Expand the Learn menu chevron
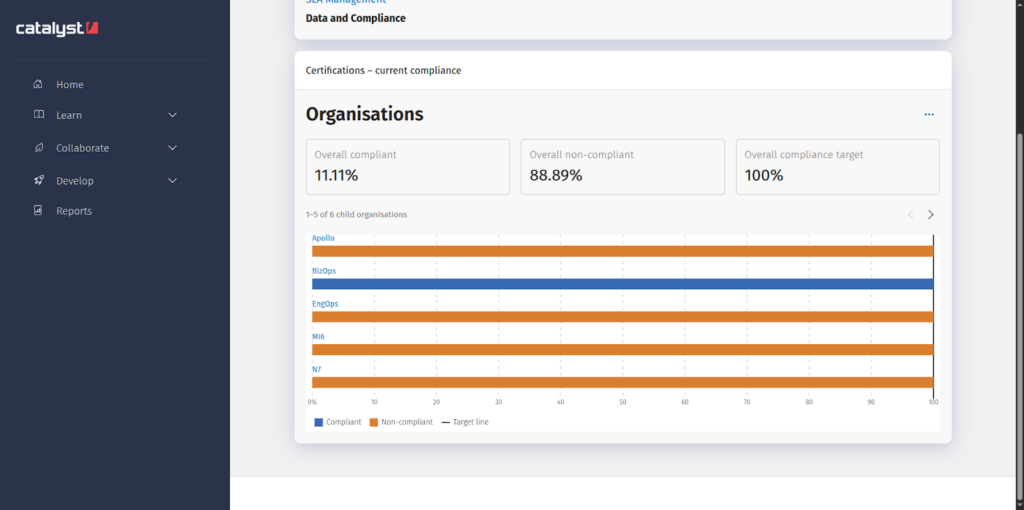1024x510 pixels. 172,115
